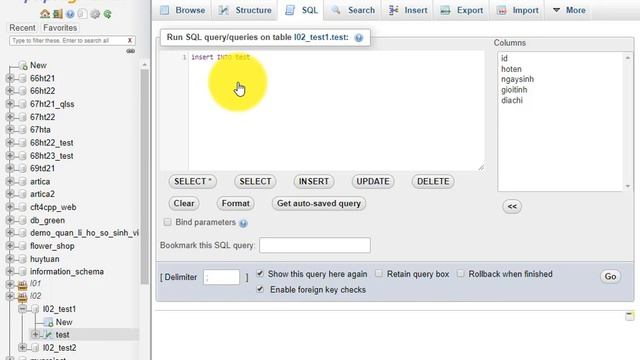640x360 pixels.
Task: Click Get auto-saved query button
Action: (319, 203)
